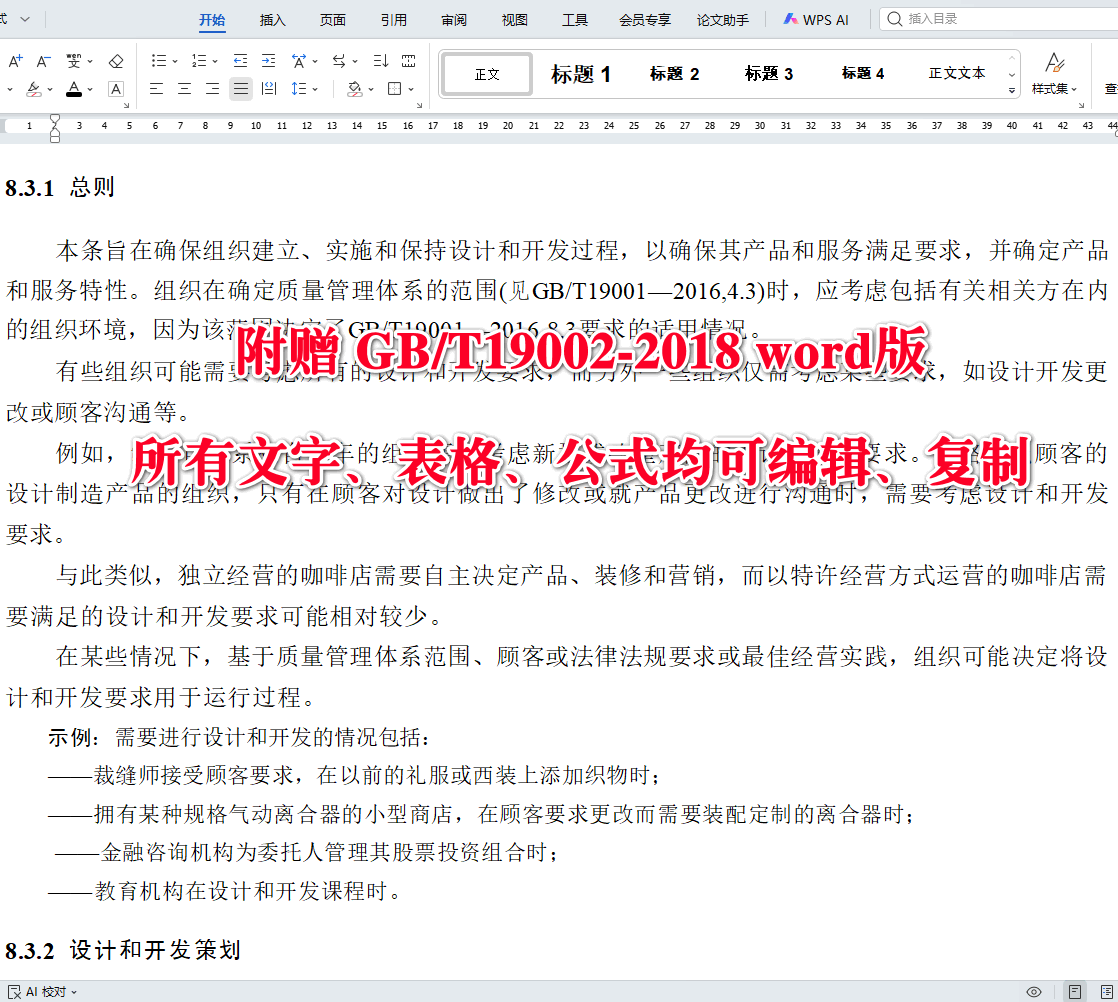The image size is (1118, 1002).
Task: Apply the 标题 2 style
Action: tap(675, 74)
